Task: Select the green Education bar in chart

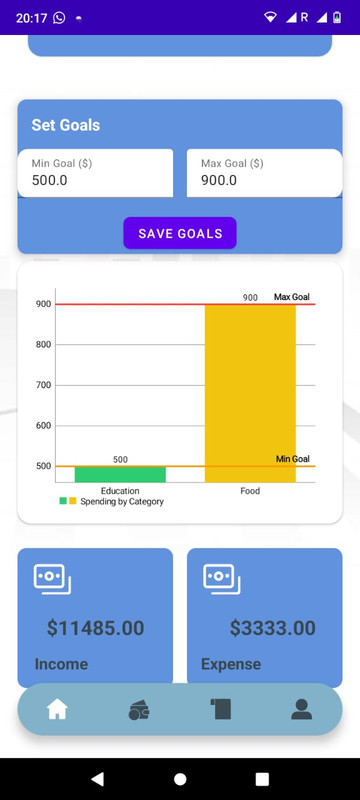Action: point(120,474)
